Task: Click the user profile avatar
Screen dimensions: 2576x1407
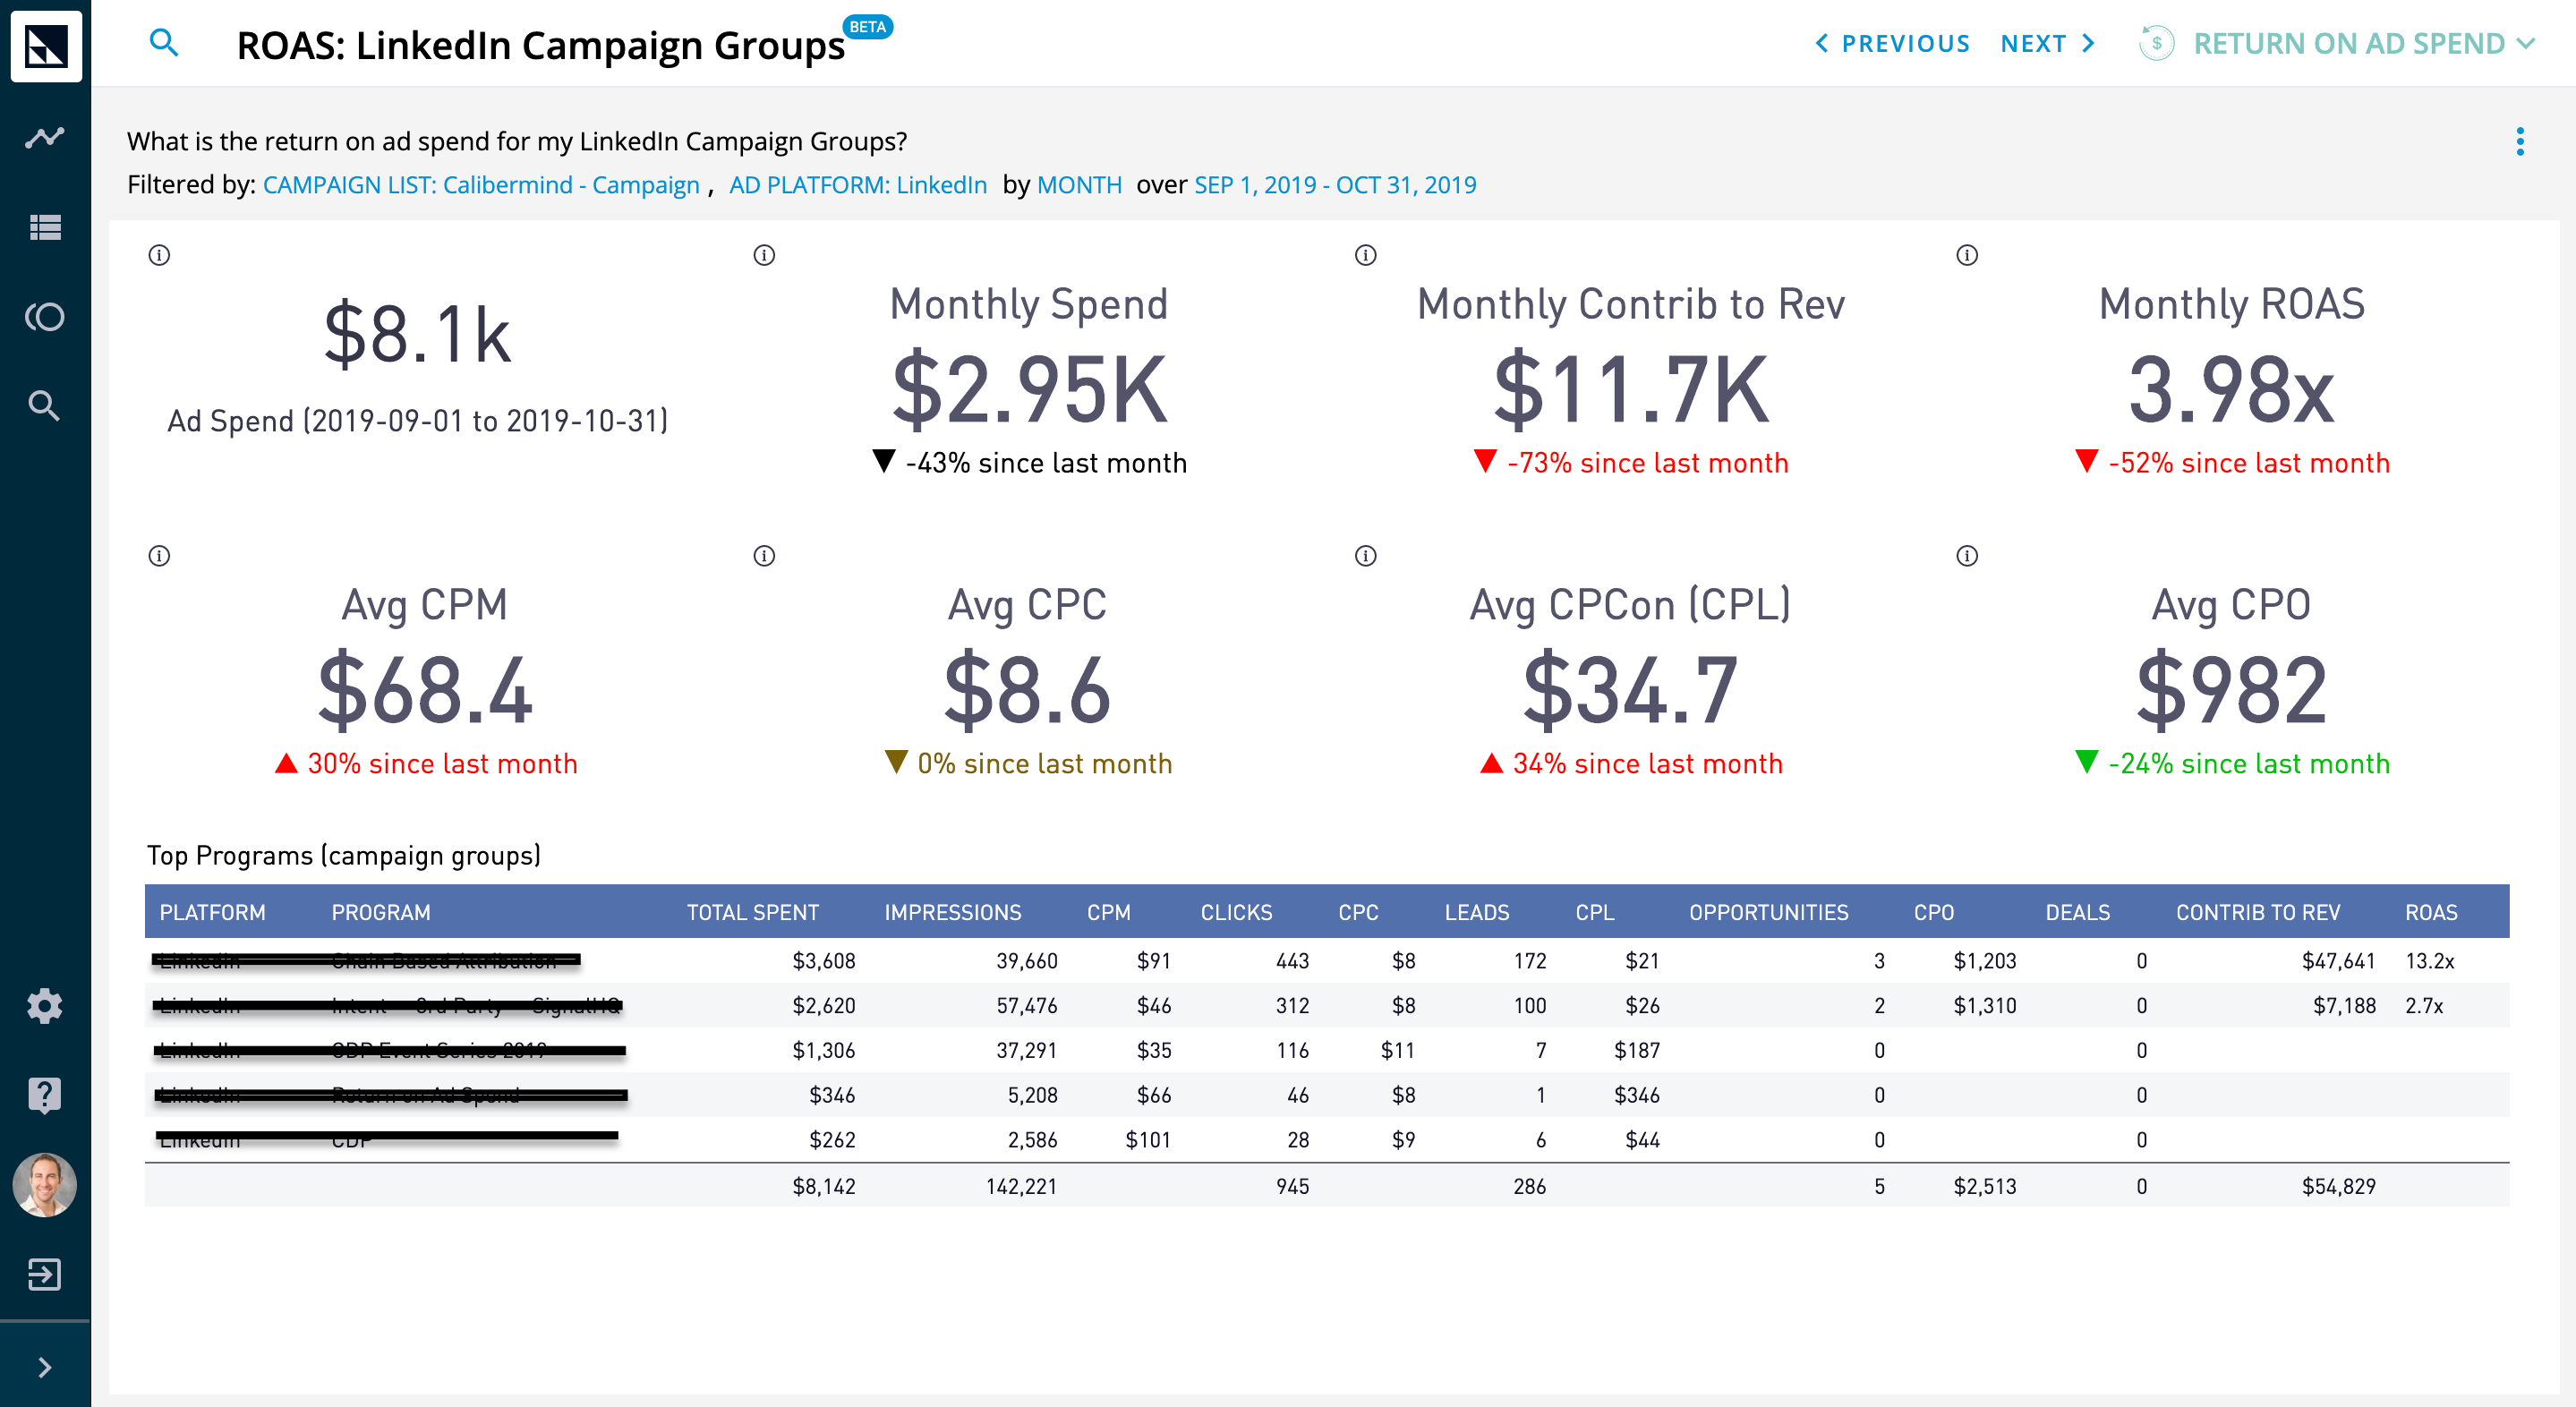Action: [45, 1185]
